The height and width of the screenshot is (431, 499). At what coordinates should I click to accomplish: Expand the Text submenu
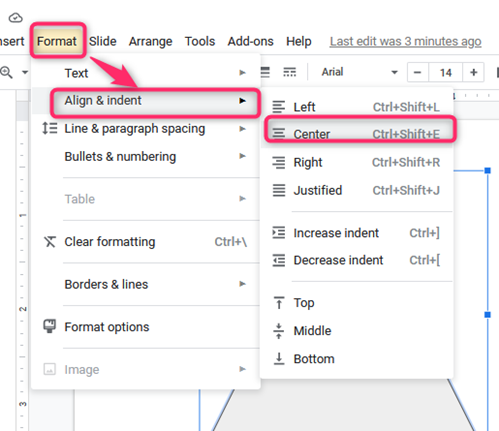point(146,73)
